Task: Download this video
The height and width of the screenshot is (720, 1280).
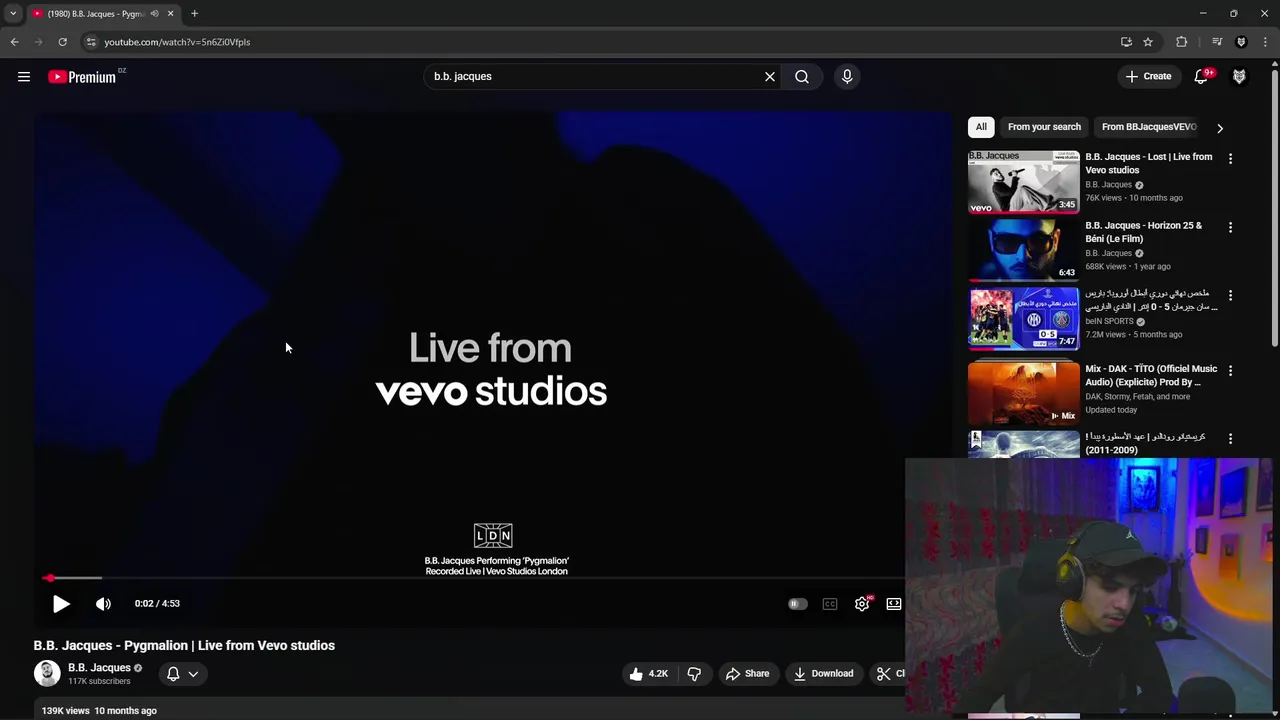Action: pos(823,674)
